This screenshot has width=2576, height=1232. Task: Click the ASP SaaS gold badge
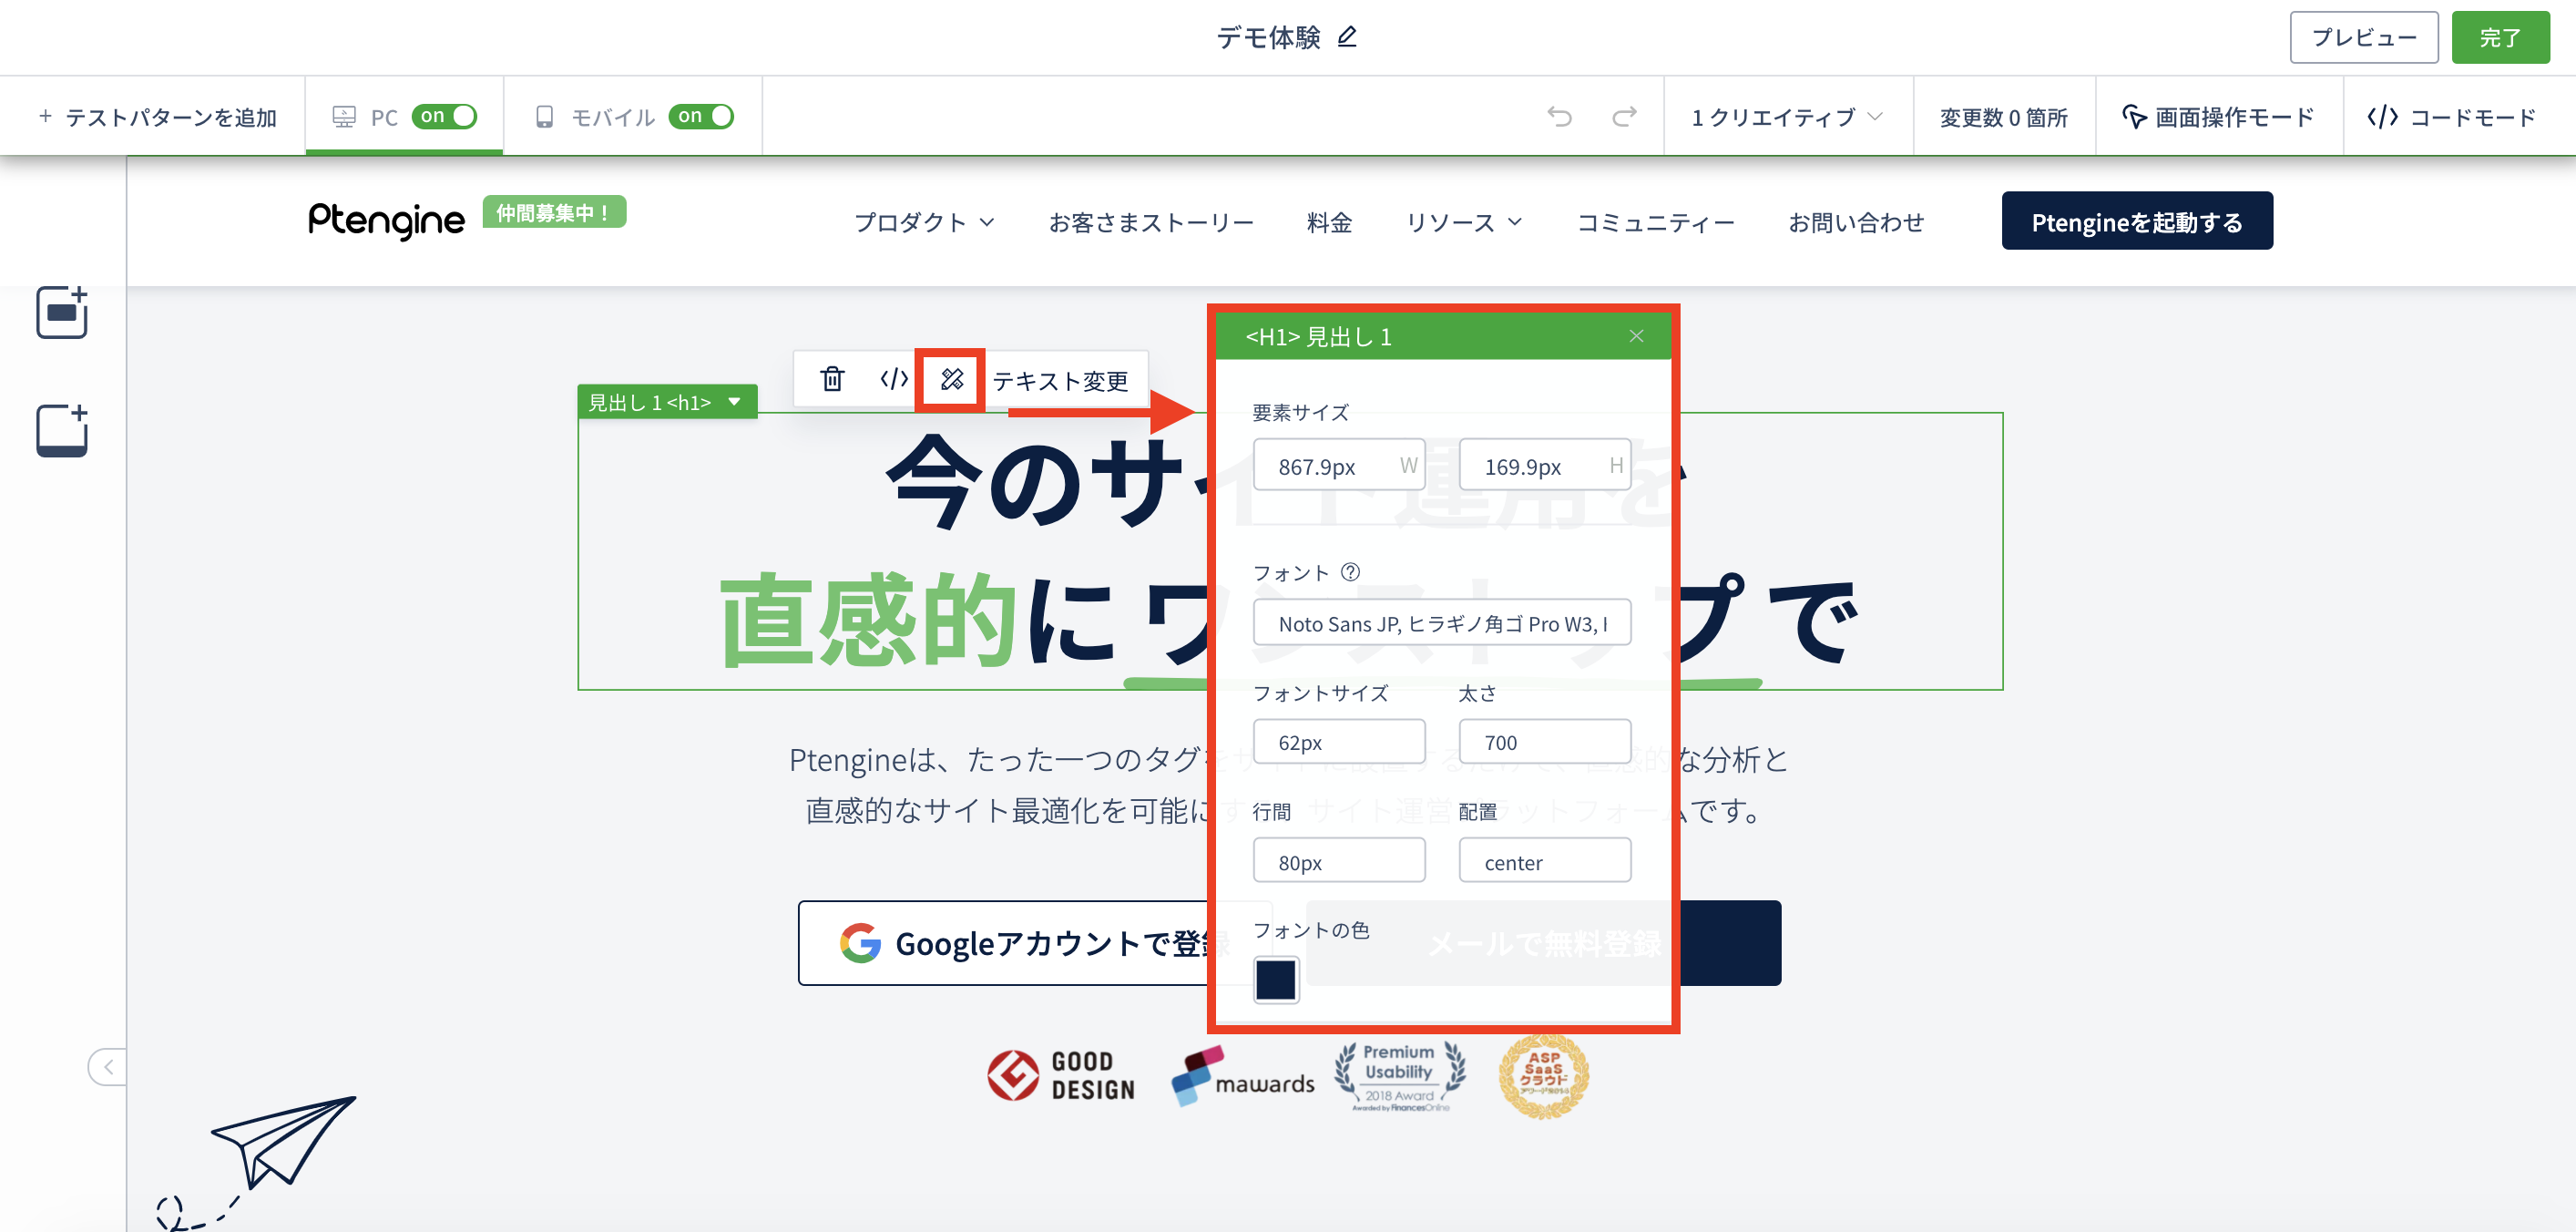point(1543,1076)
